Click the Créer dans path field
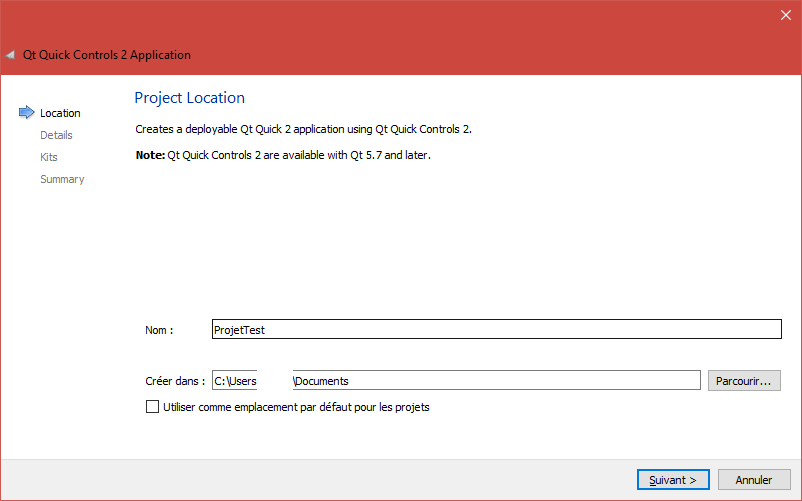 pos(456,380)
